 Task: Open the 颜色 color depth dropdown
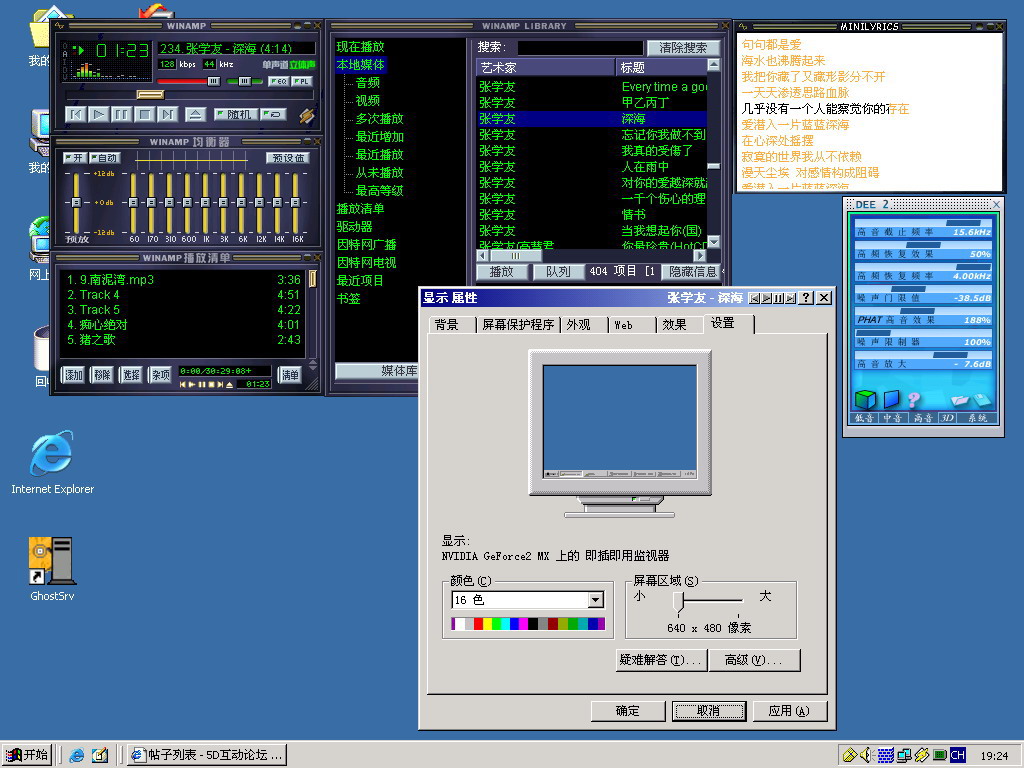[596, 600]
